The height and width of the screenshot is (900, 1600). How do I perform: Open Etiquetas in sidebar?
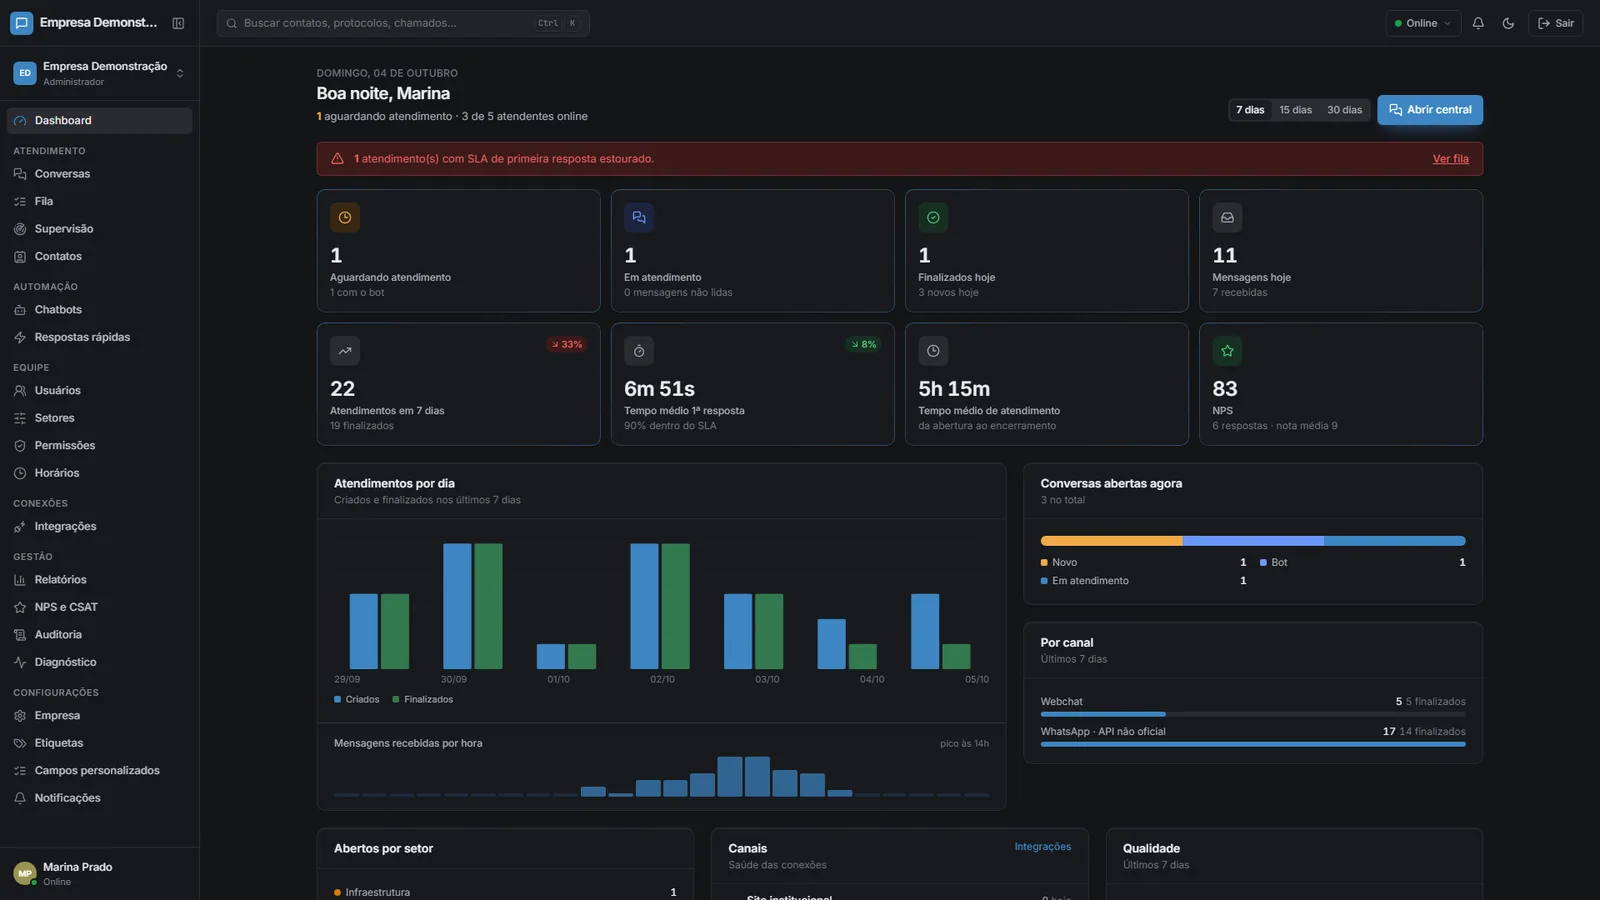[99, 743]
